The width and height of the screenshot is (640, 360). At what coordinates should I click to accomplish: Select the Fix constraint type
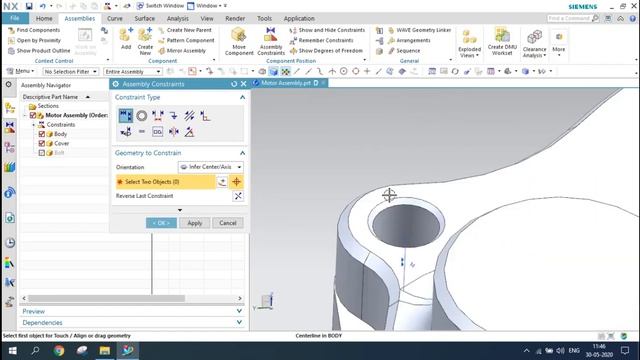(x=173, y=116)
